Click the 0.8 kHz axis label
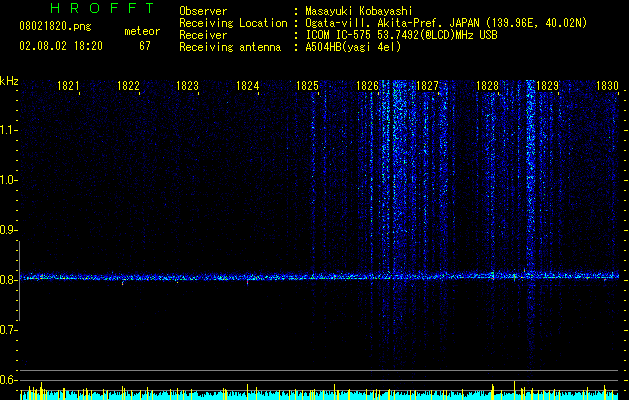The height and width of the screenshot is (400, 629). (8, 280)
